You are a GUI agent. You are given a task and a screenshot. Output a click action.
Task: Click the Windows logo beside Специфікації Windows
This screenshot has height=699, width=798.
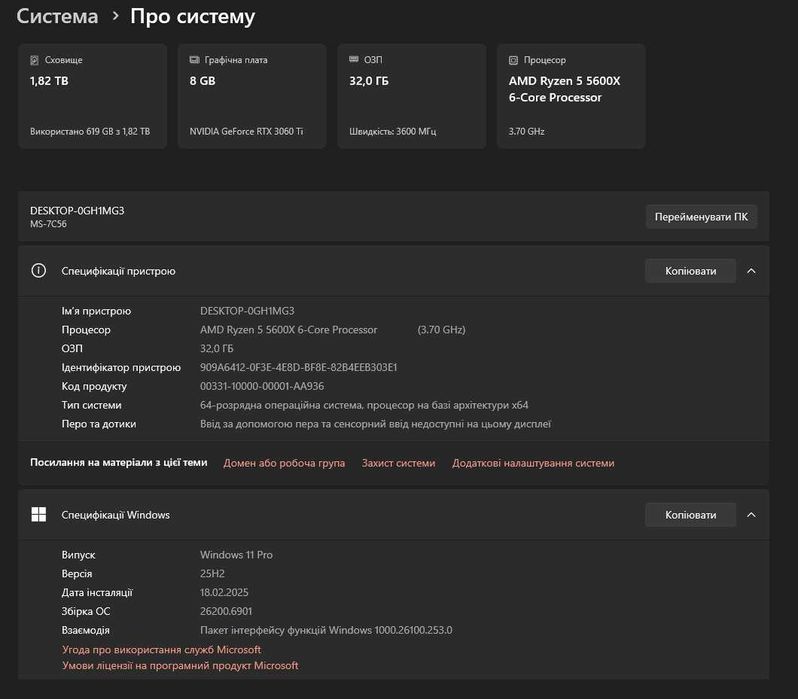point(39,515)
